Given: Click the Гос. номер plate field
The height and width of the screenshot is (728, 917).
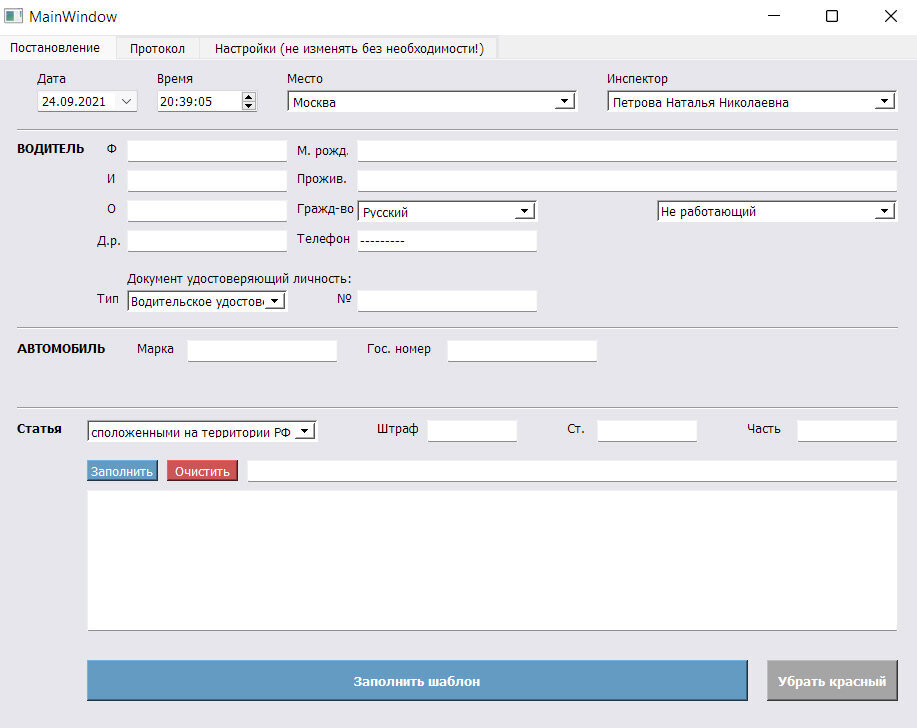Looking at the screenshot, I should 522,351.
